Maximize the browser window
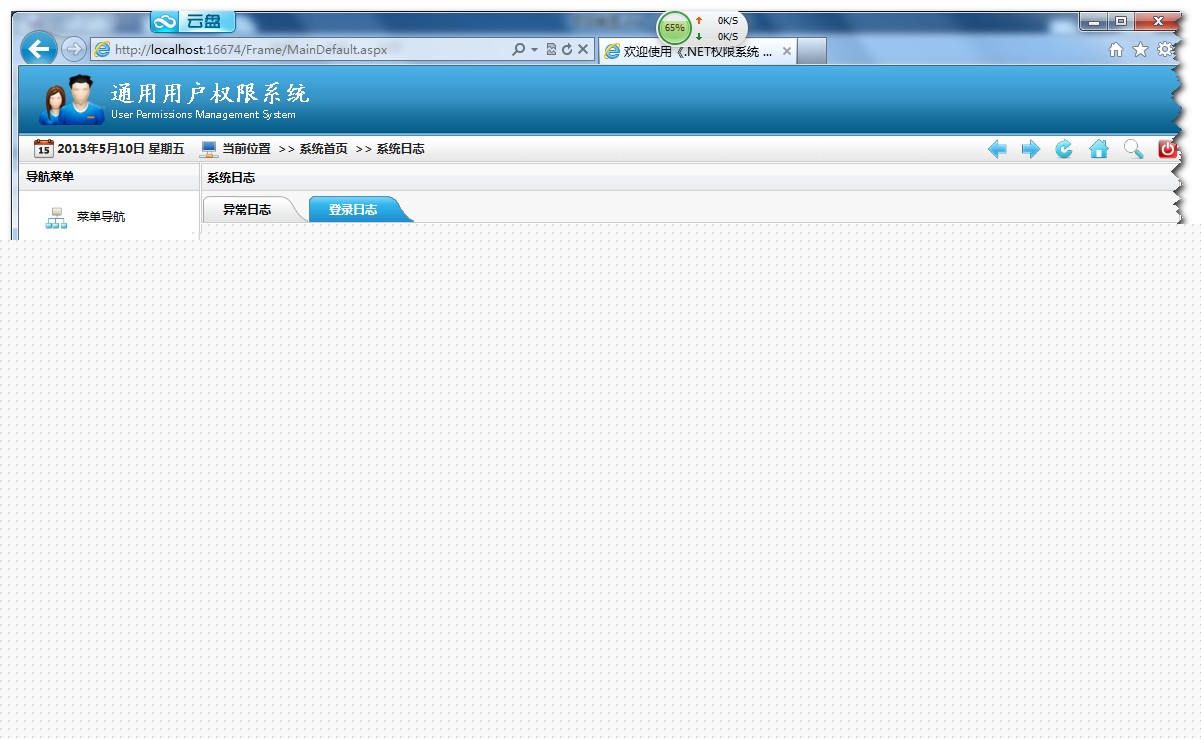 pyautogui.click(x=1121, y=21)
